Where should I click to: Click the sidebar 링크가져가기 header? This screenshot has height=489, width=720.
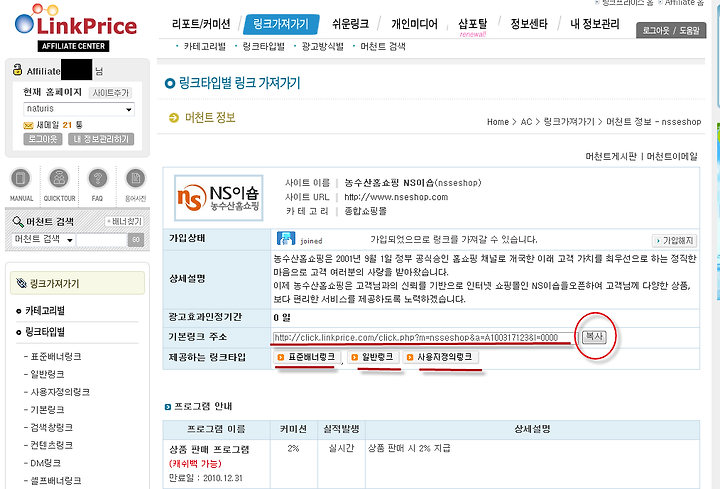(x=77, y=283)
